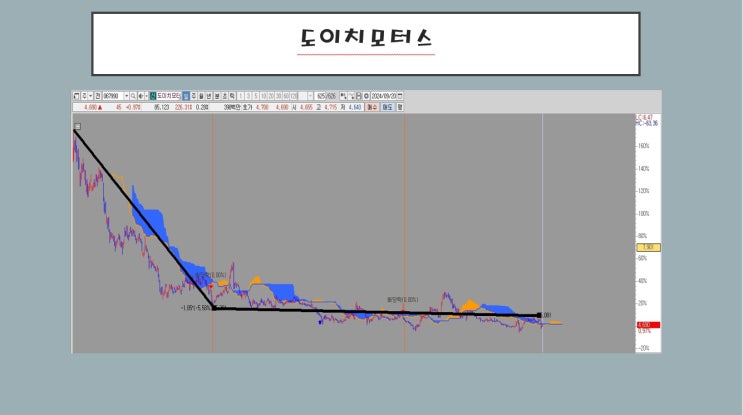The height and width of the screenshot is (415, 743).
Task: Click the 호가 label in the quote row
Action: point(247,107)
